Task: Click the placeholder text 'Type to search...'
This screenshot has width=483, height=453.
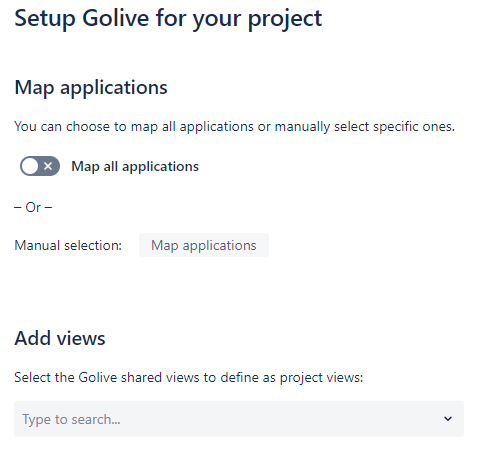Action: click(x=71, y=420)
